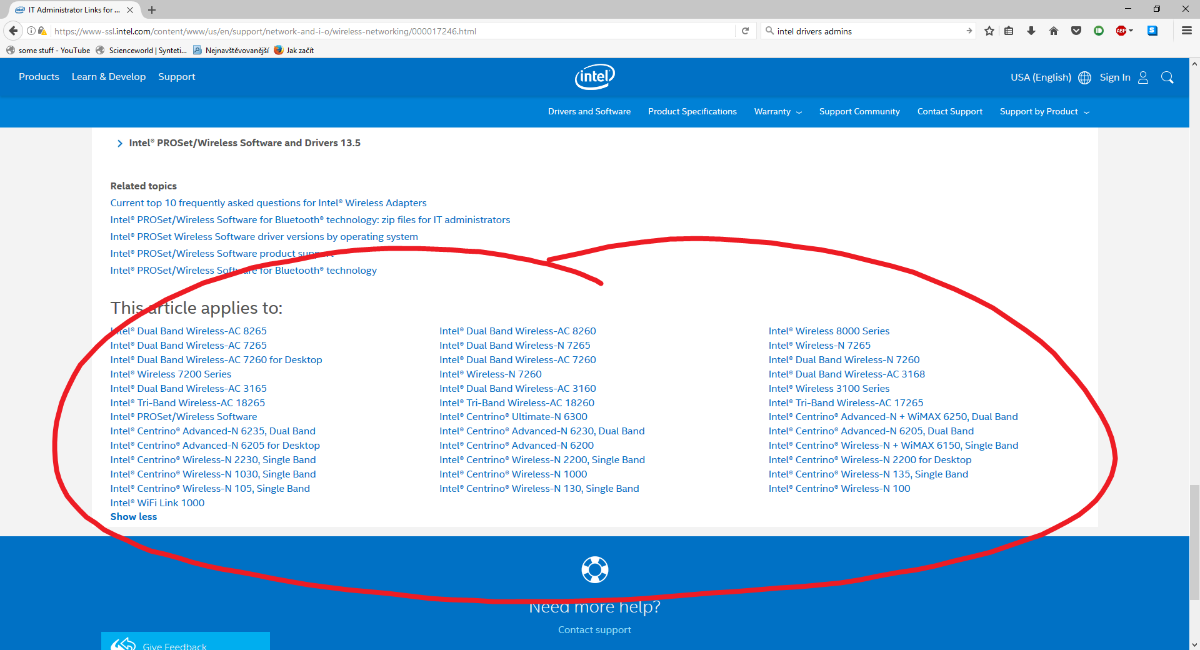Click the Firefox search box

point(865,31)
